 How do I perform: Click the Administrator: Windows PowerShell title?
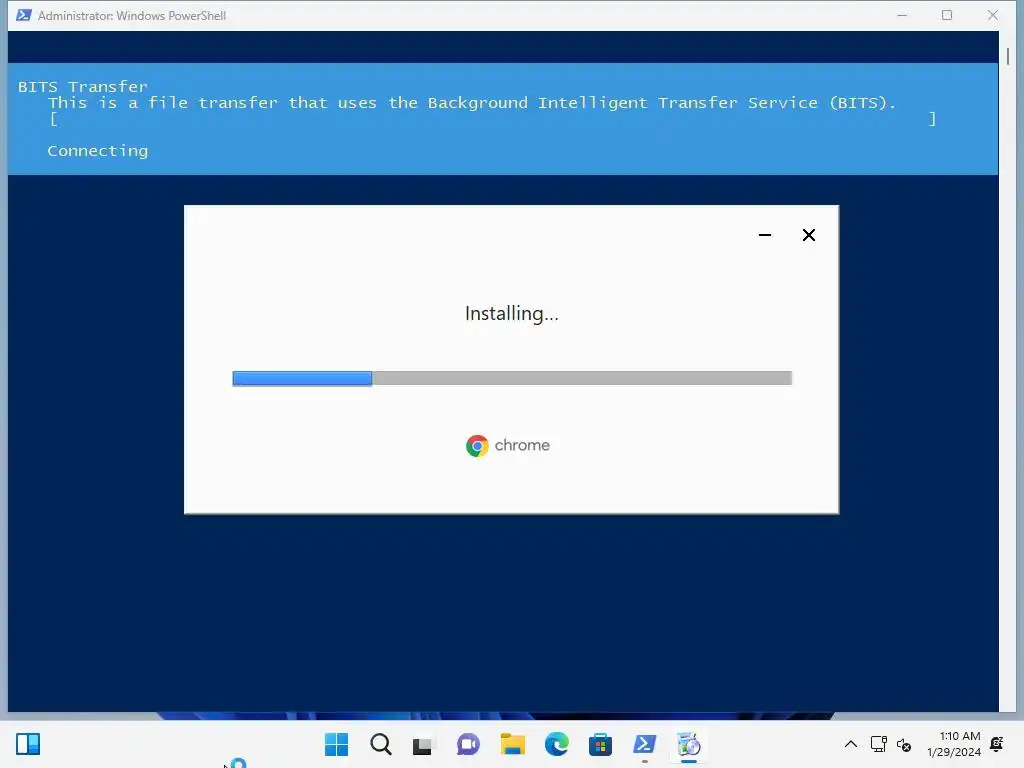pos(132,15)
